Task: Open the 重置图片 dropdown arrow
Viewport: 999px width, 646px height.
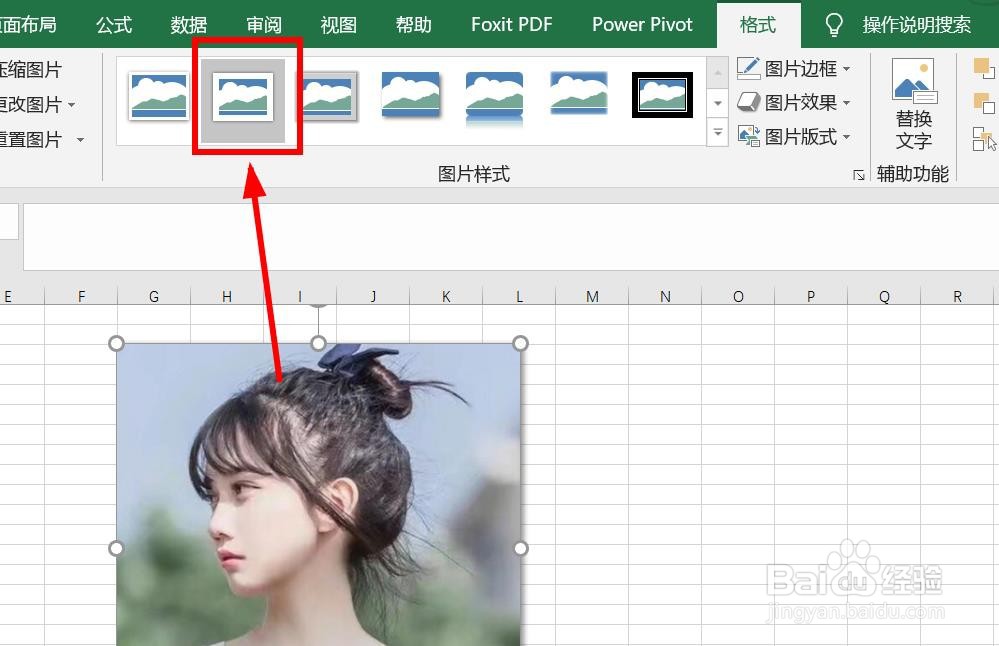Action: [80, 140]
